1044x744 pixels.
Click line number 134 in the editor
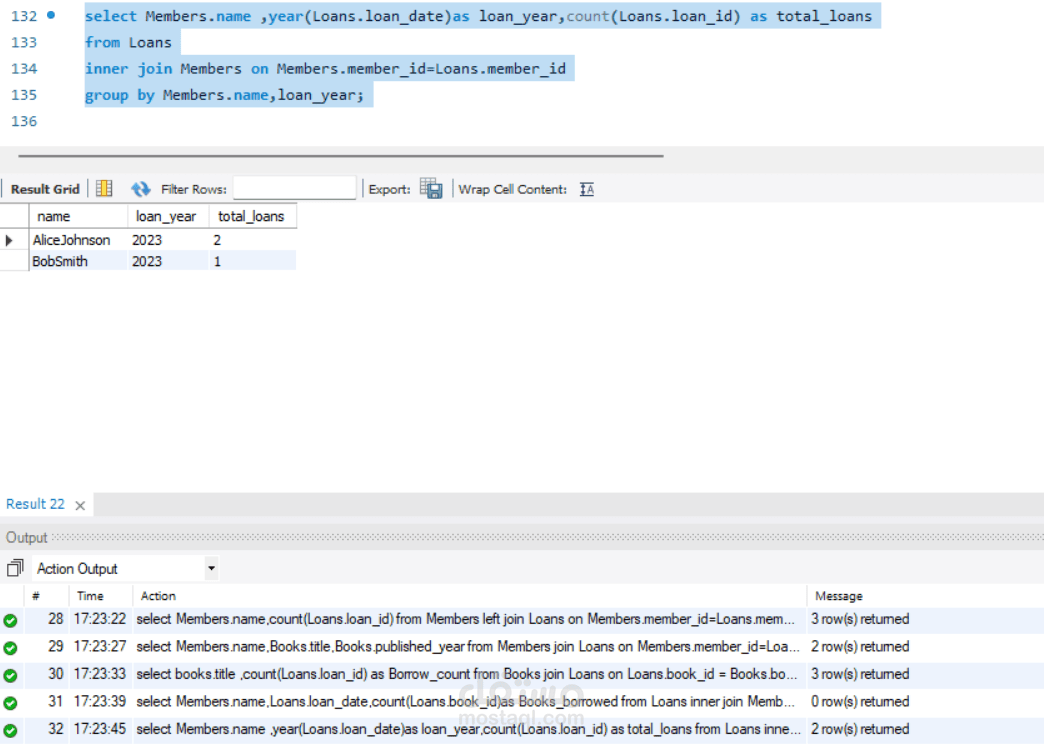click(x=24, y=69)
